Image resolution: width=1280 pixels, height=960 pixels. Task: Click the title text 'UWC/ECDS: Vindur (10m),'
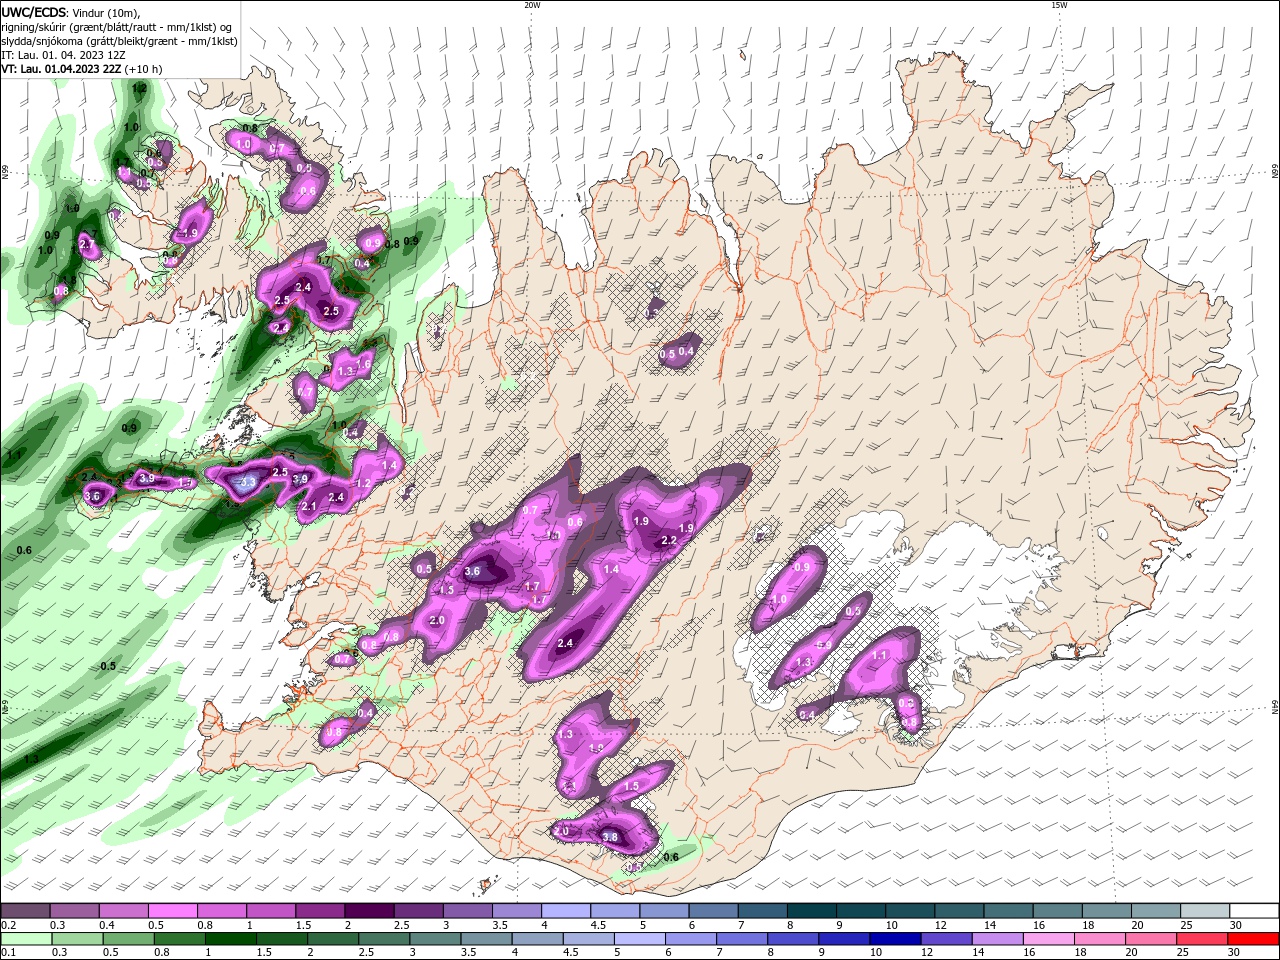pyautogui.click(x=71, y=12)
